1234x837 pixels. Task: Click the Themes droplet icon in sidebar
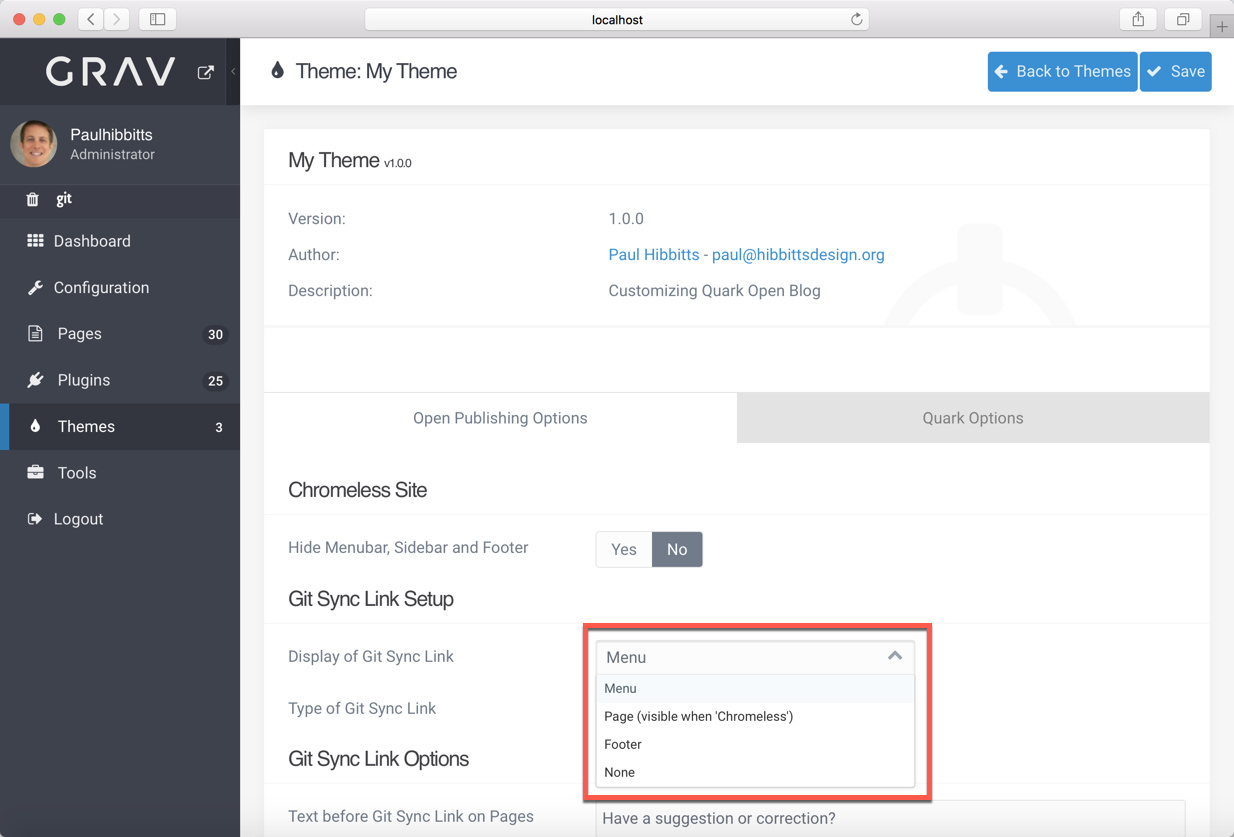point(35,426)
